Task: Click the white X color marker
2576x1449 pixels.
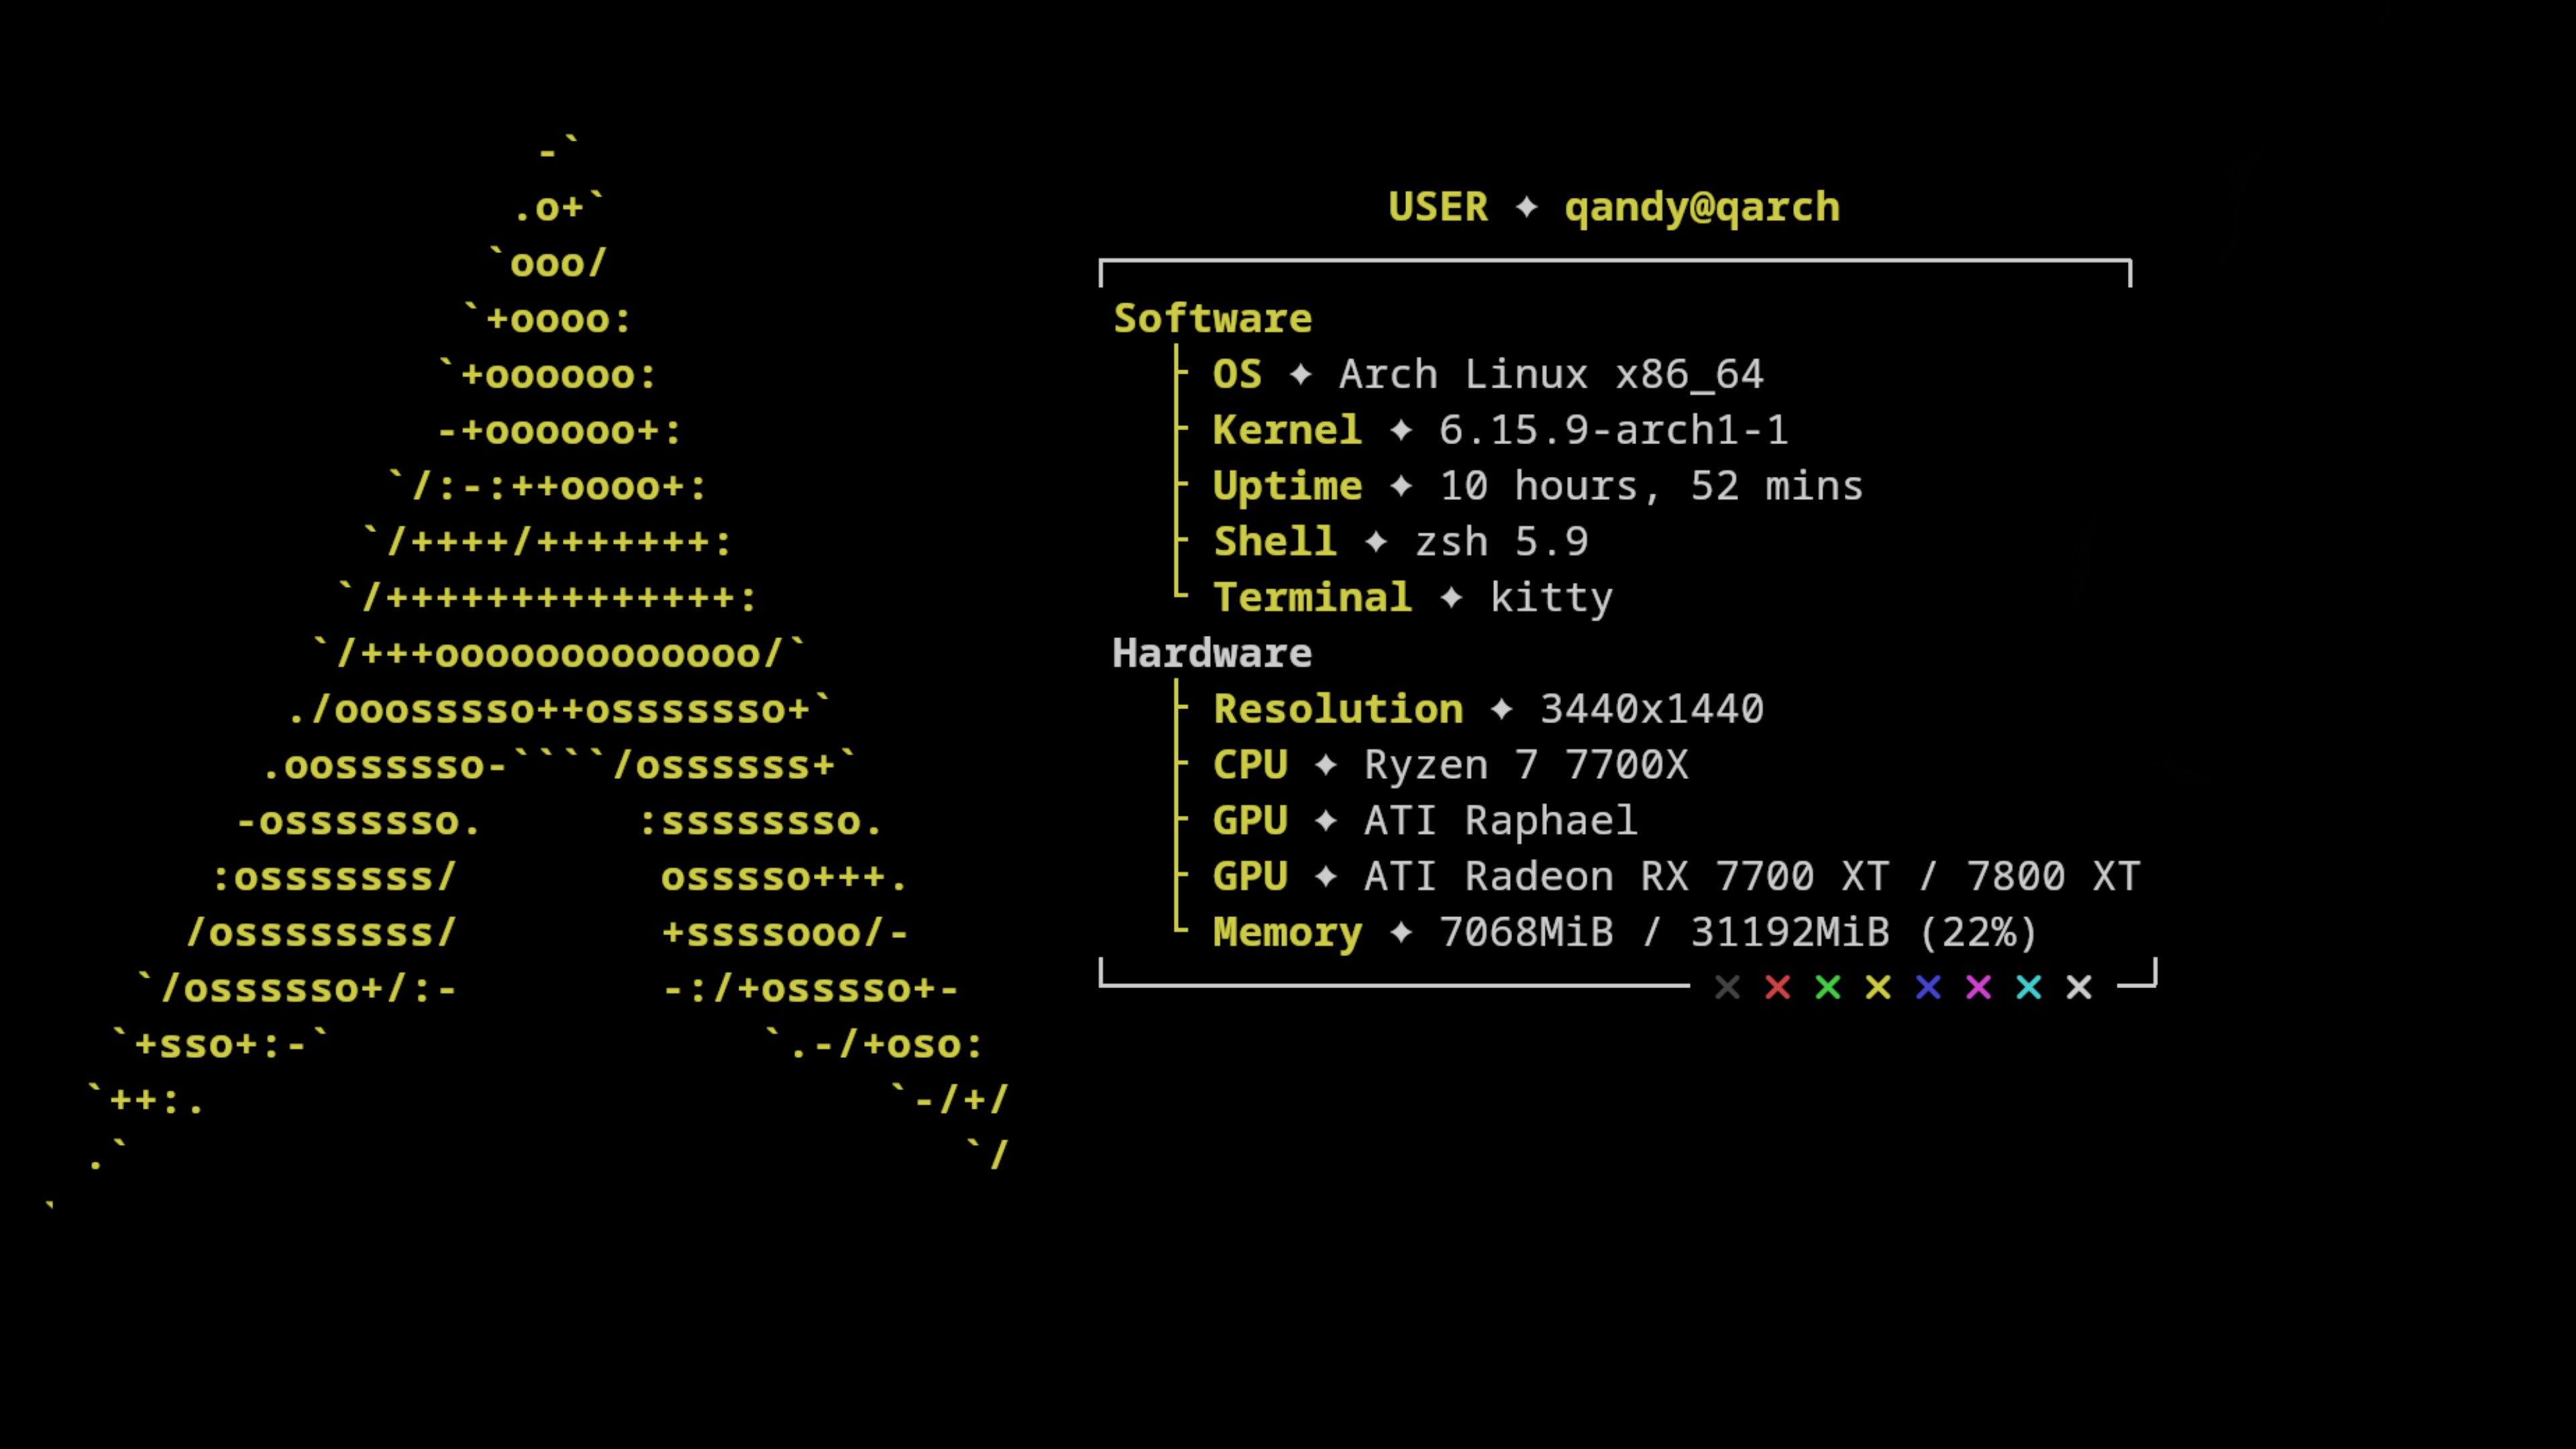Action: coord(2079,988)
